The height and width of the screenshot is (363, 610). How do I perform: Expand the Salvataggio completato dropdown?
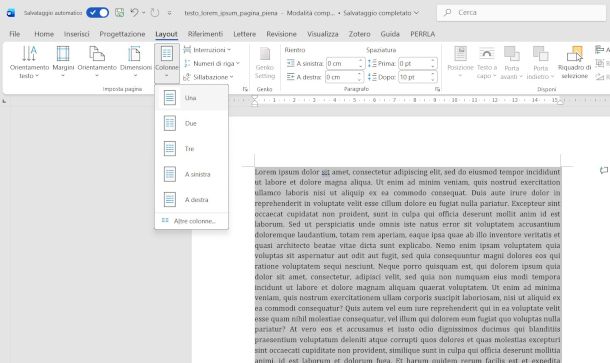click(x=416, y=13)
